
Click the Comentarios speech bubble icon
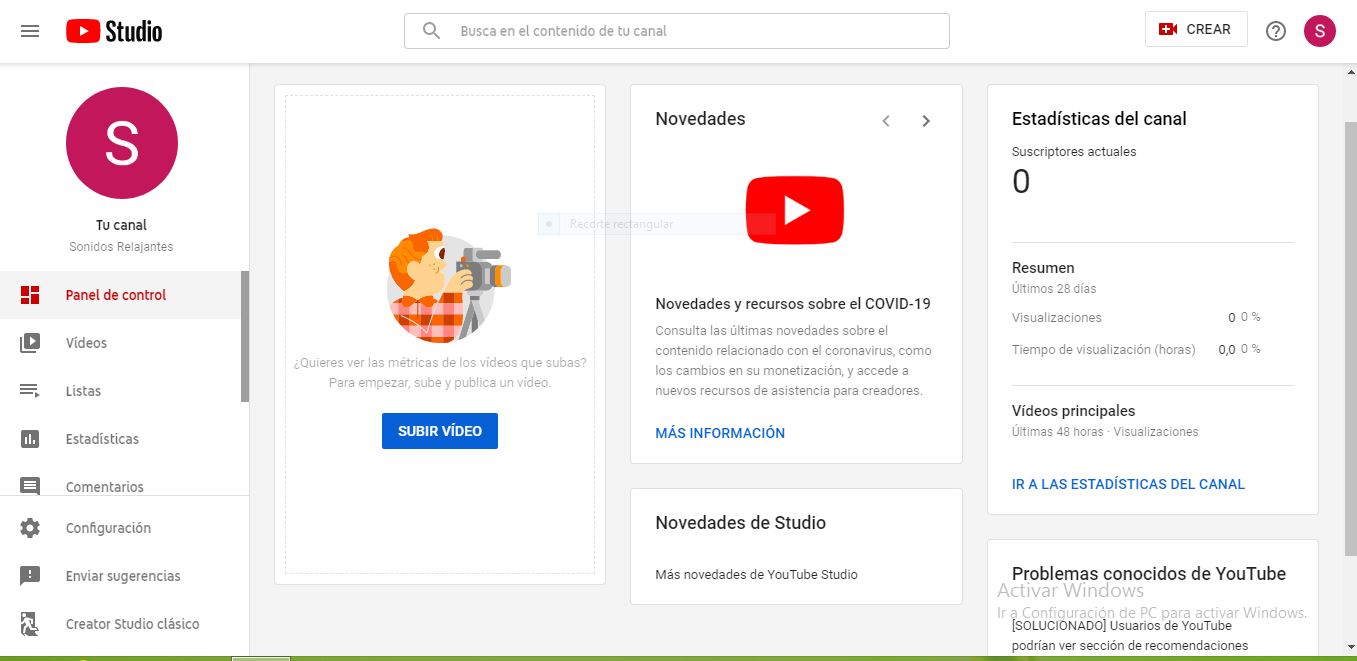[30, 487]
